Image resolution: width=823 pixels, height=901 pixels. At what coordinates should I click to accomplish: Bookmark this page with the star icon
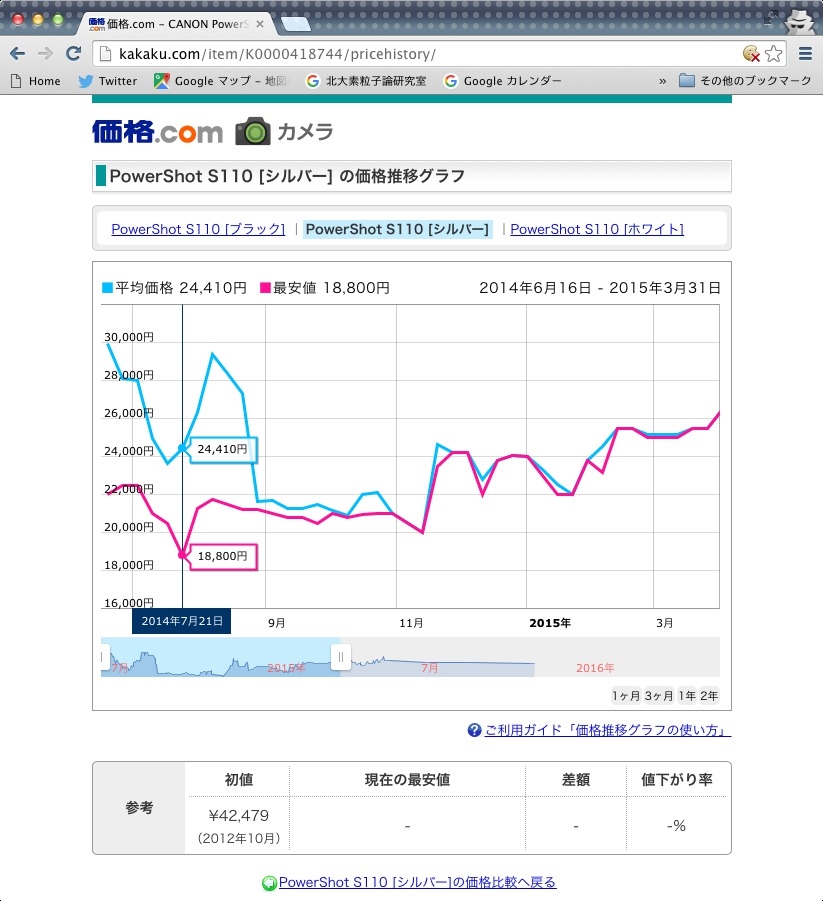tap(774, 54)
